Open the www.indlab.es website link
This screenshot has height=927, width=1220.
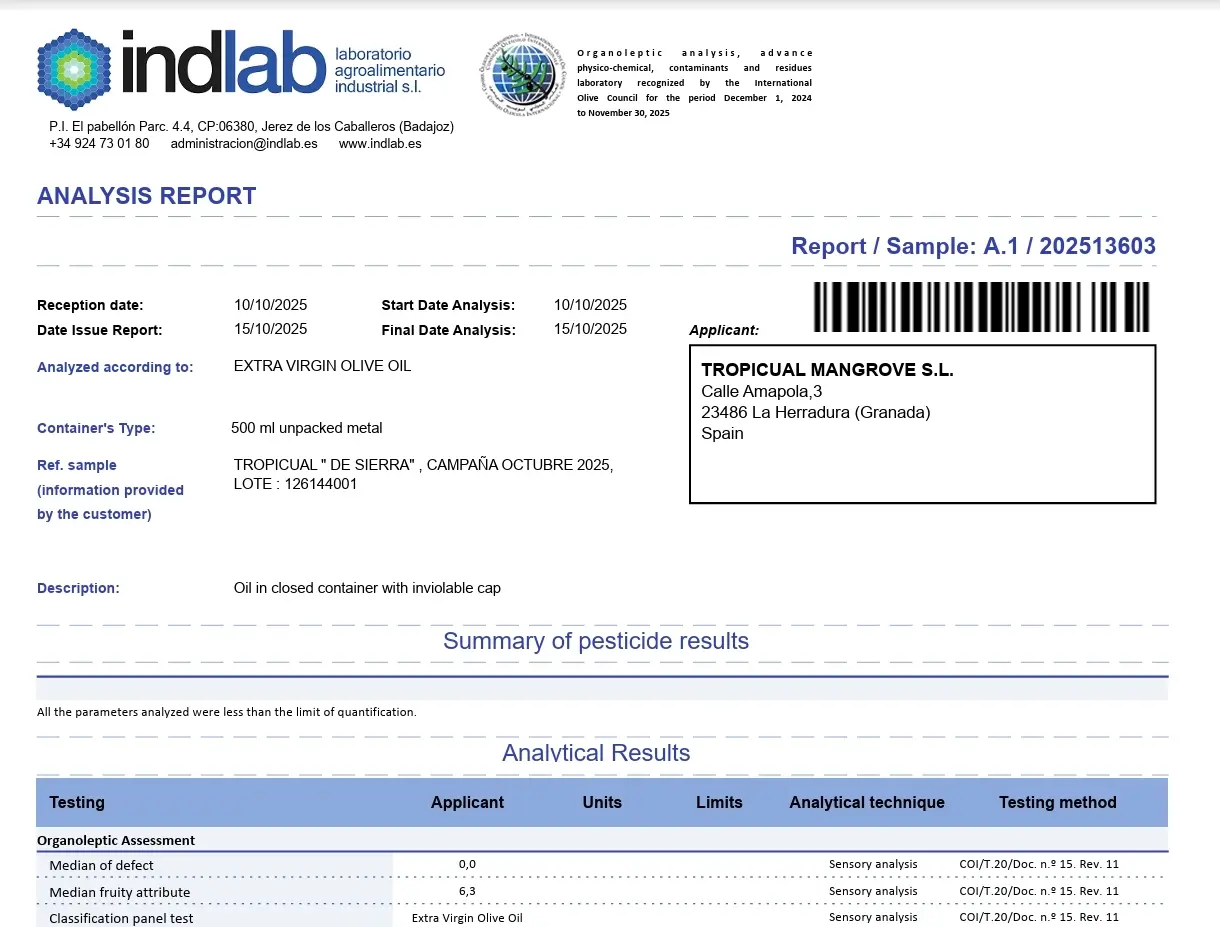380,144
